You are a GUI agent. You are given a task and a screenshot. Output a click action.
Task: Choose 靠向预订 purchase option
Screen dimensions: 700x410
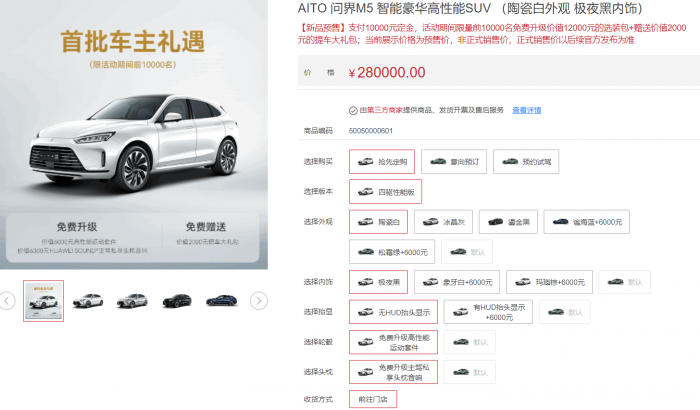[454, 162]
